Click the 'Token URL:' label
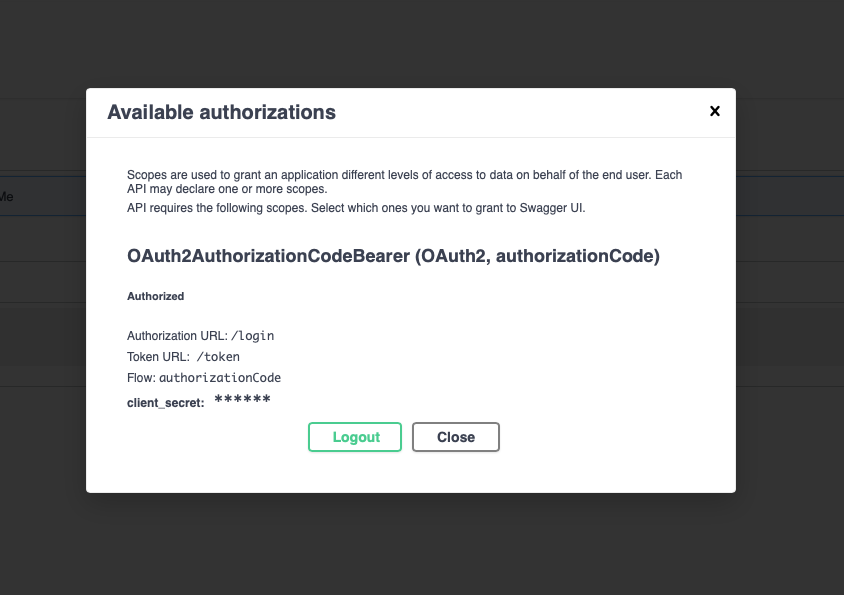 point(160,357)
